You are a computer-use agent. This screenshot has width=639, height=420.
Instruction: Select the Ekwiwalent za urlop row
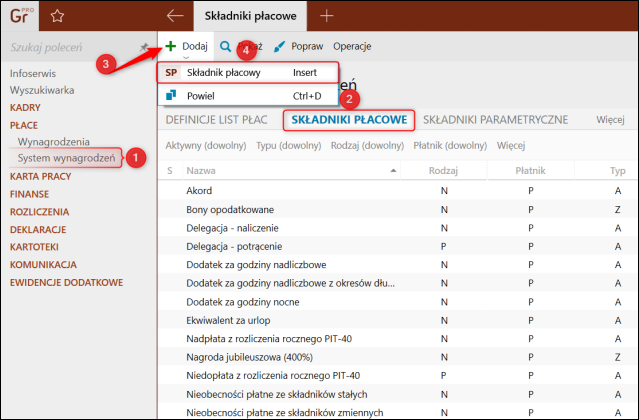pos(397,320)
